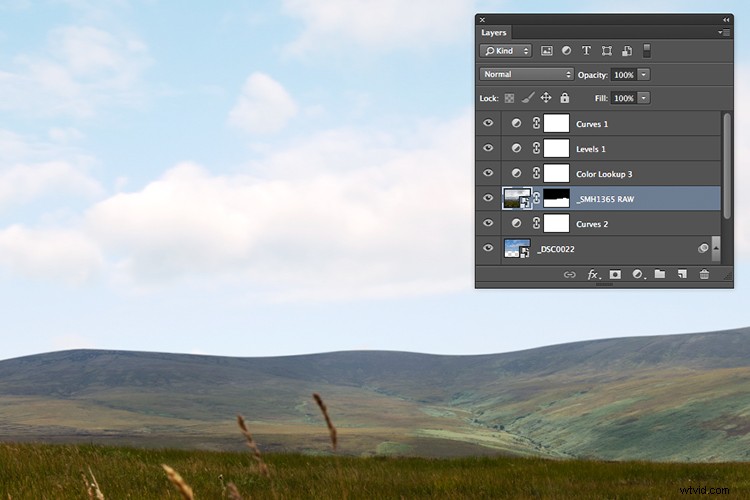Filter layers by adjustment layer icon
Image resolution: width=750 pixels, height=500 pixels.
(566, 51)
